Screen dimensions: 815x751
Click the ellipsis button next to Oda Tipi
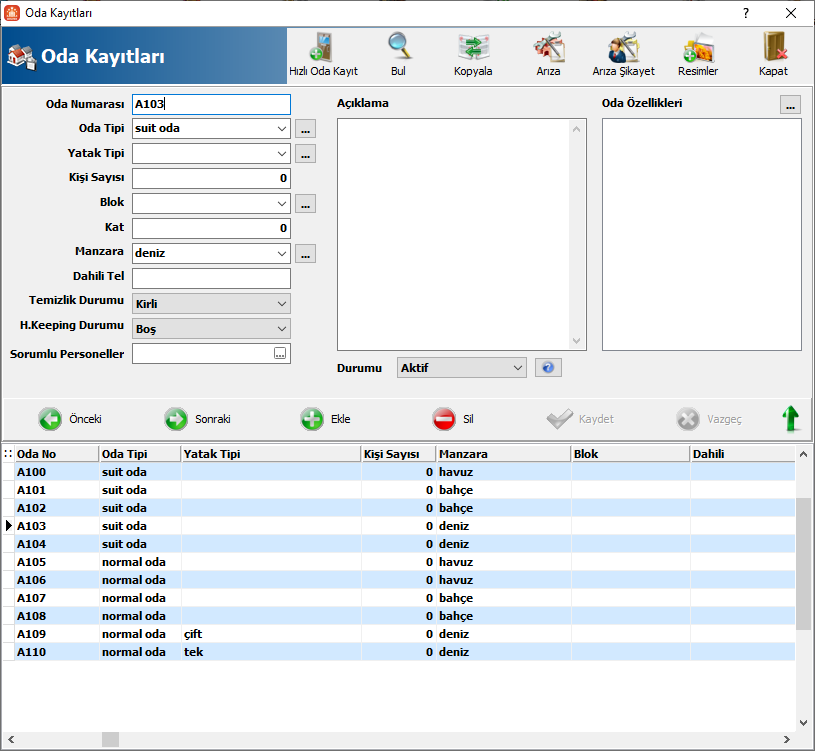[306, 128]
